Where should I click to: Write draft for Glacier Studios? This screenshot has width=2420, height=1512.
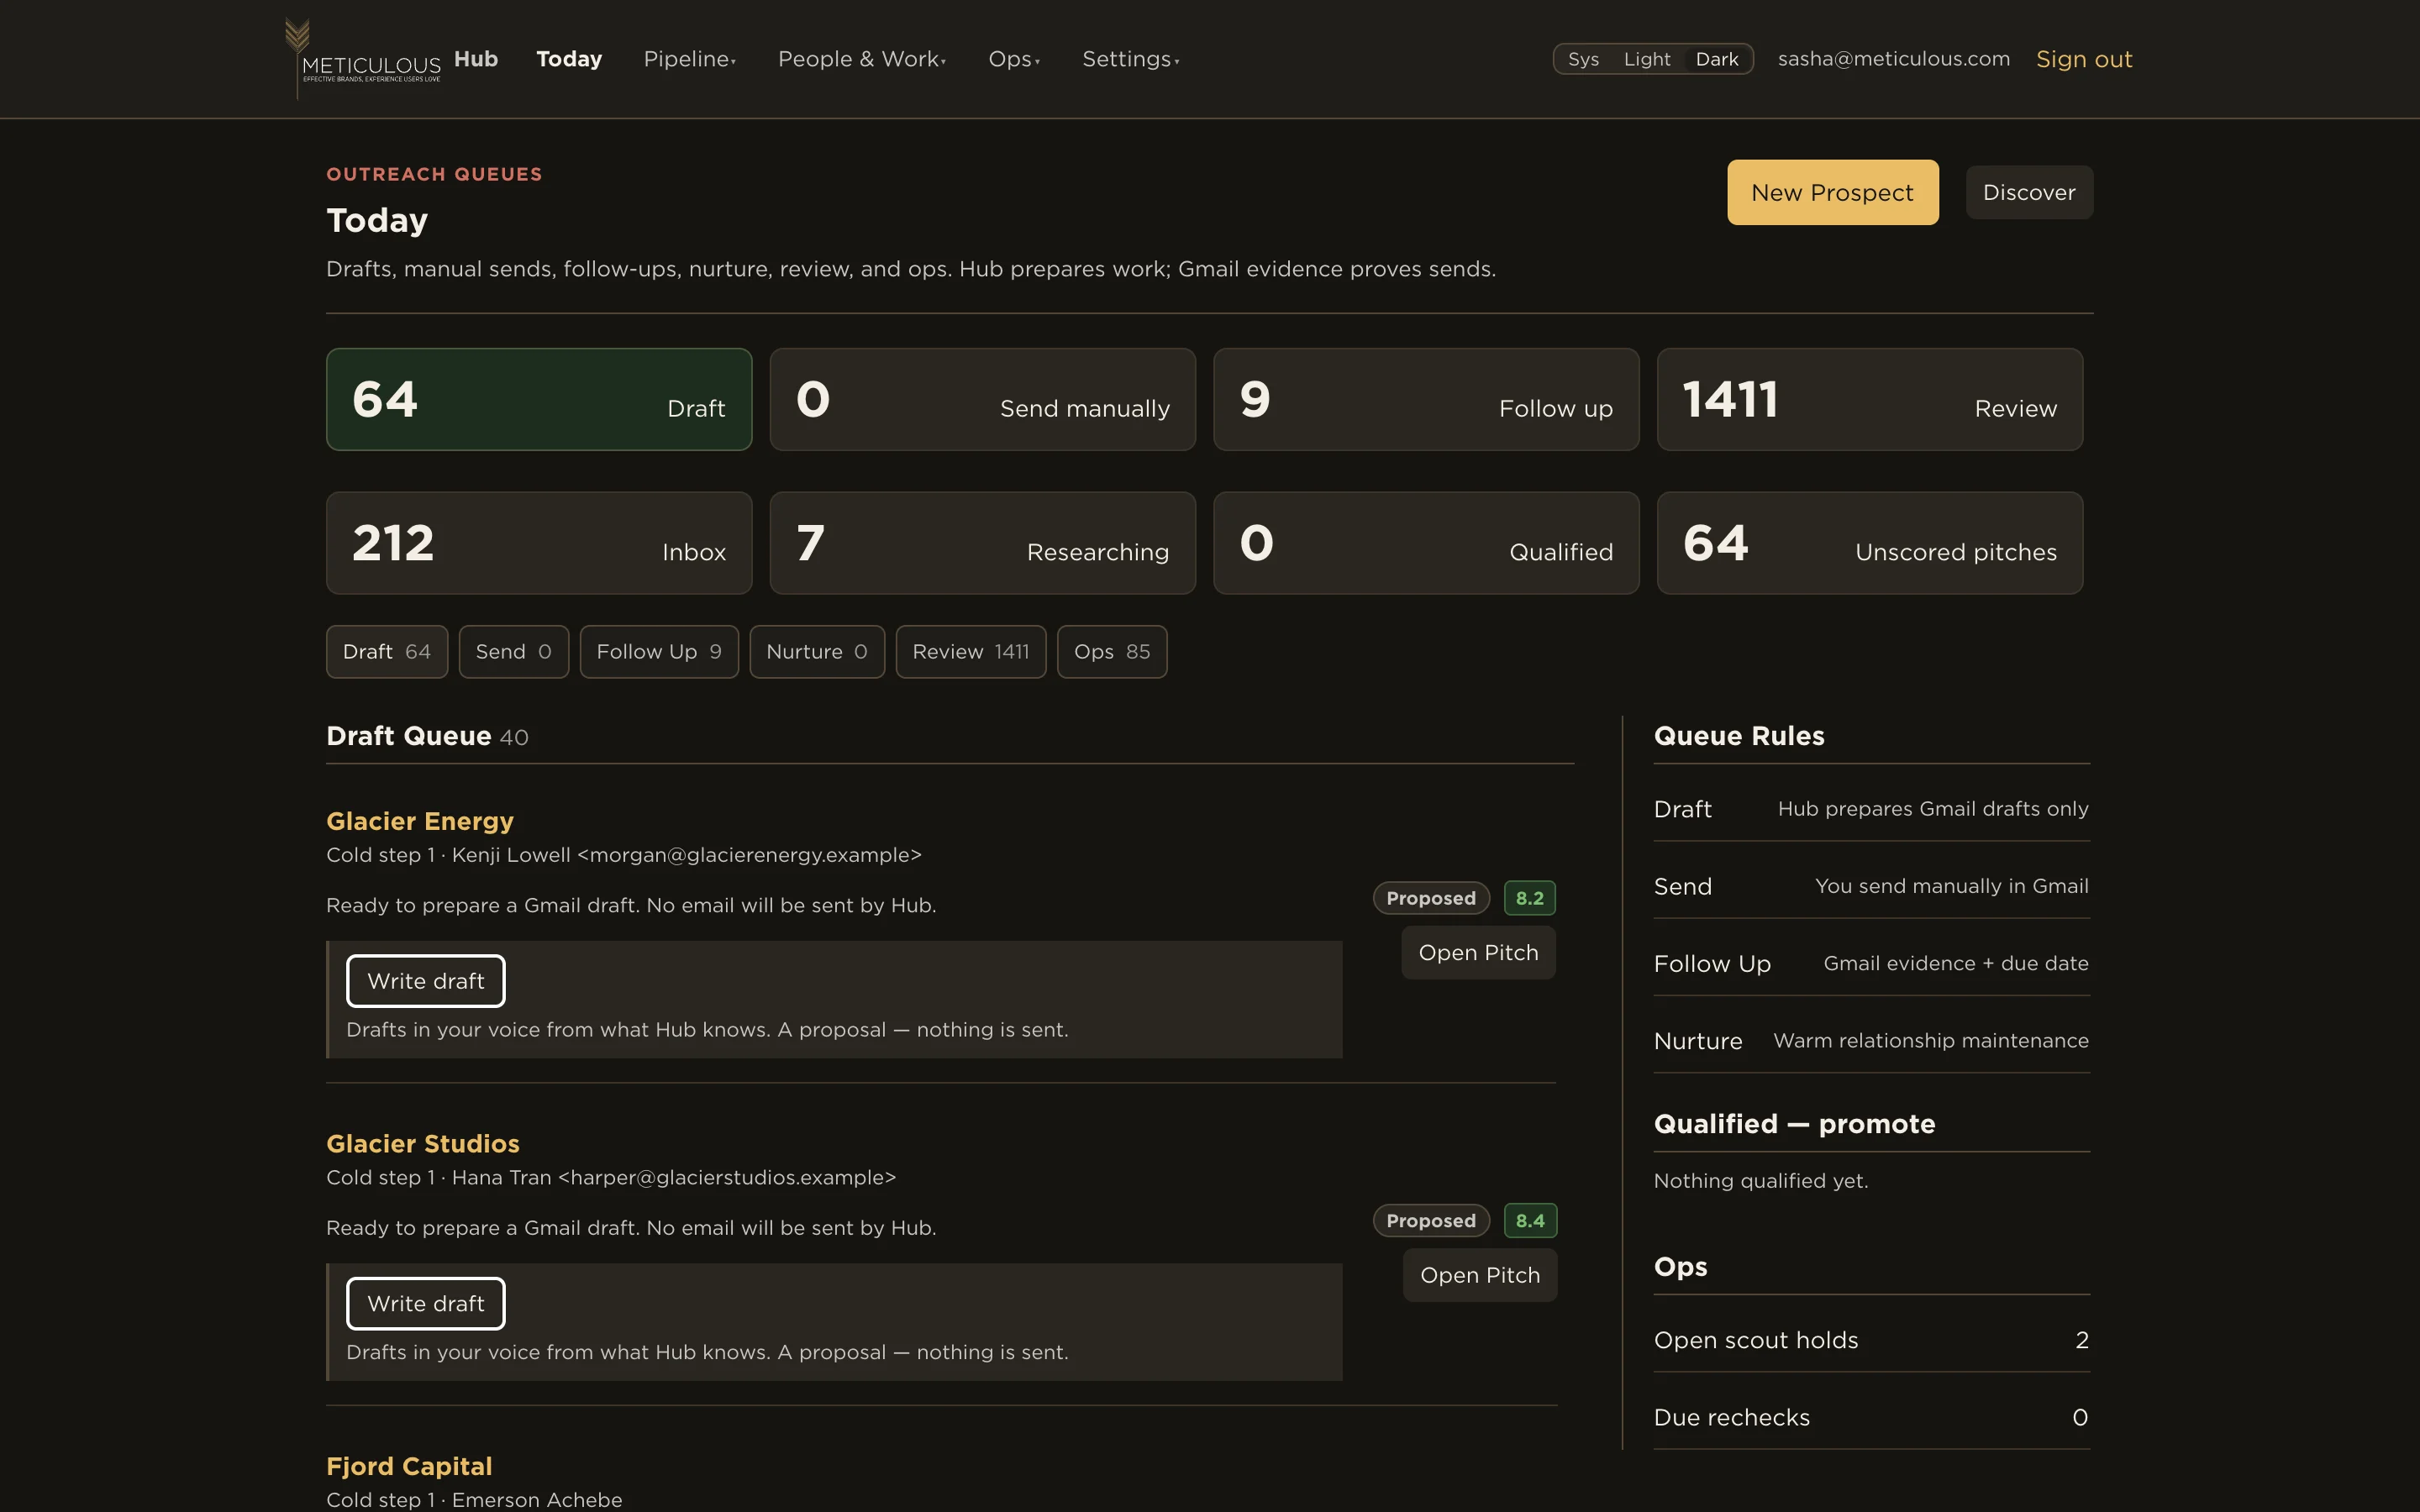[x=426, y=1304]
